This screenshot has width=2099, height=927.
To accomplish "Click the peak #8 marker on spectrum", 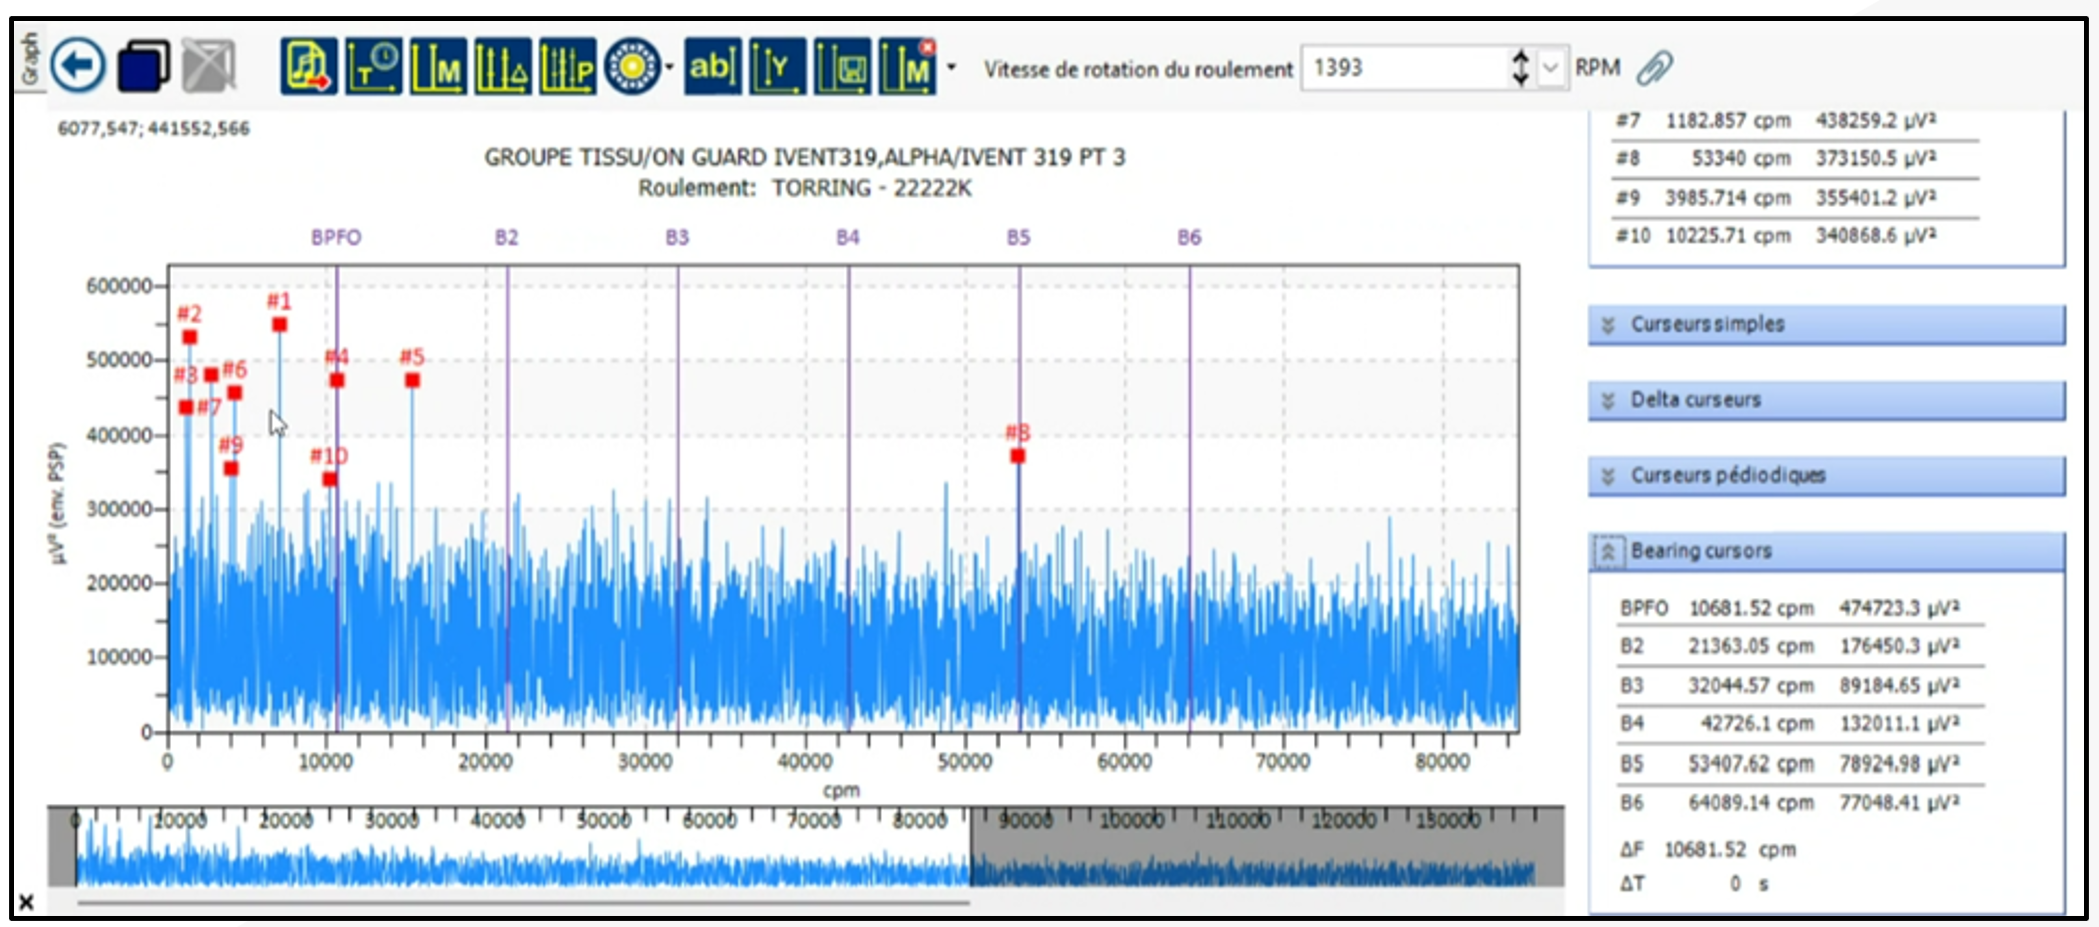I will click(x=1017, y=456).
